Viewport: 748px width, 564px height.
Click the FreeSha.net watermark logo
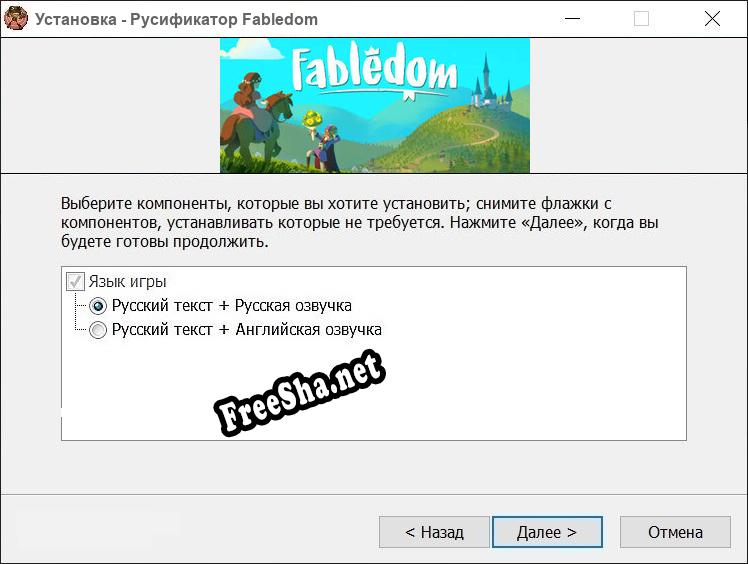[x=300, y=394]
